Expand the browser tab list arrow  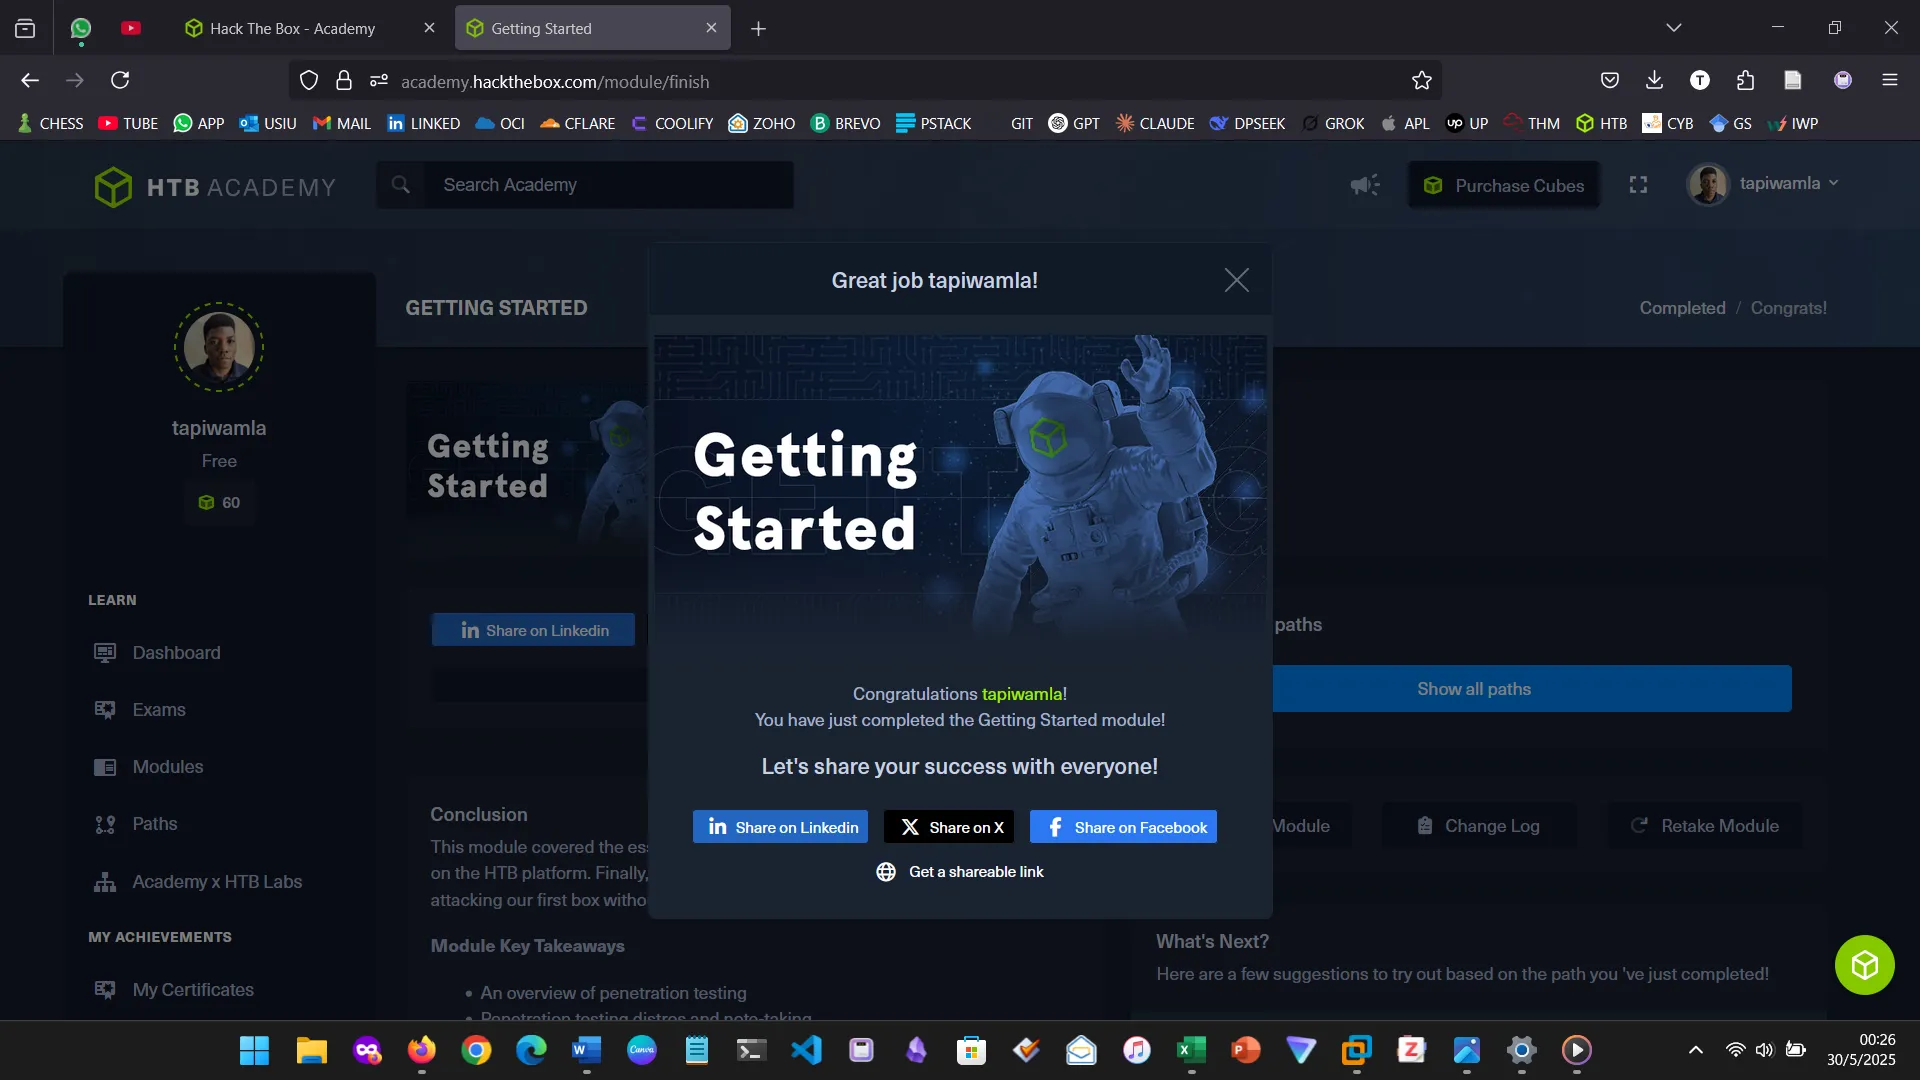coord(1675,27)
